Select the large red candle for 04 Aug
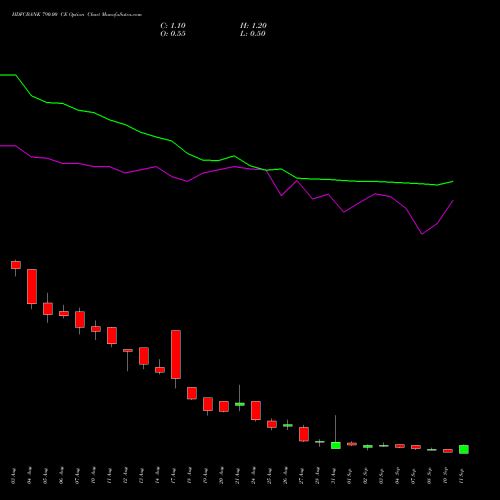Image resolution: width=500 pixels, height=500 pixels. [32, 286]
